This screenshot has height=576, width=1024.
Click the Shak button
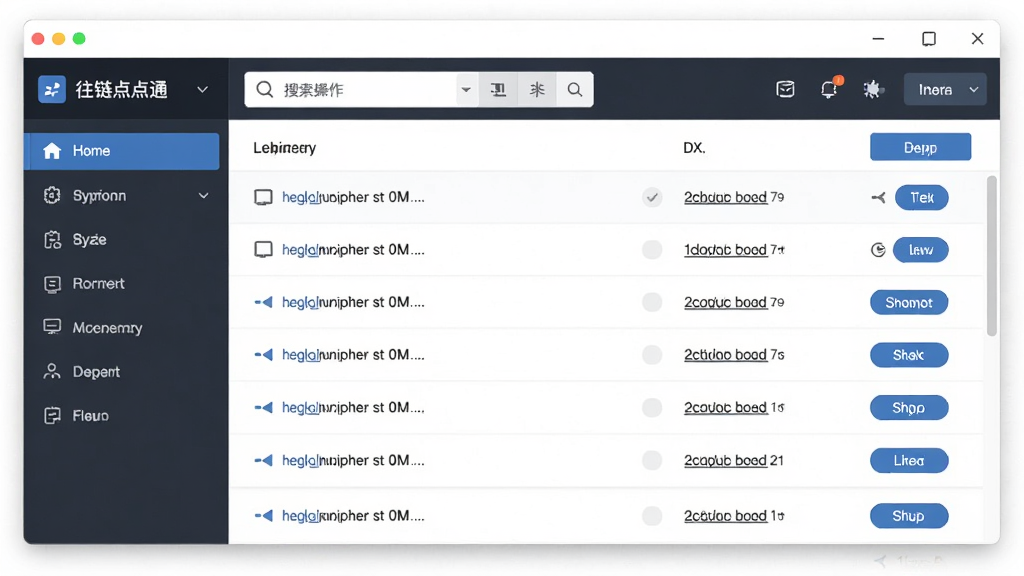pos(908,355)
